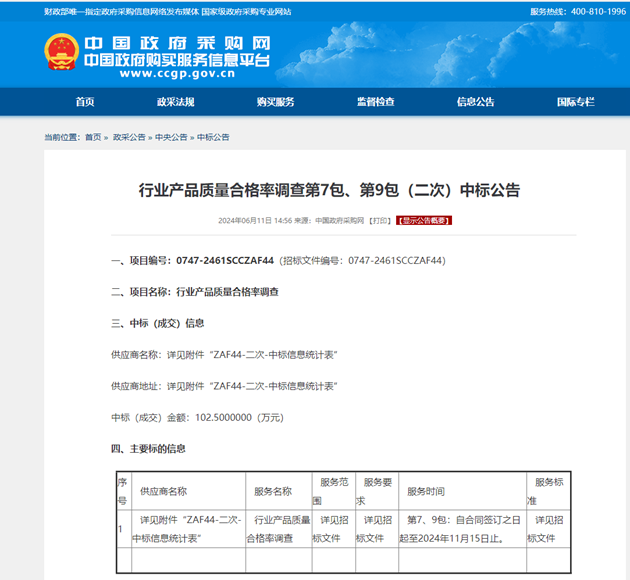
Task: Click the red 显示公告概要 button
Action: pyautogui.click(x=424, y=221)
